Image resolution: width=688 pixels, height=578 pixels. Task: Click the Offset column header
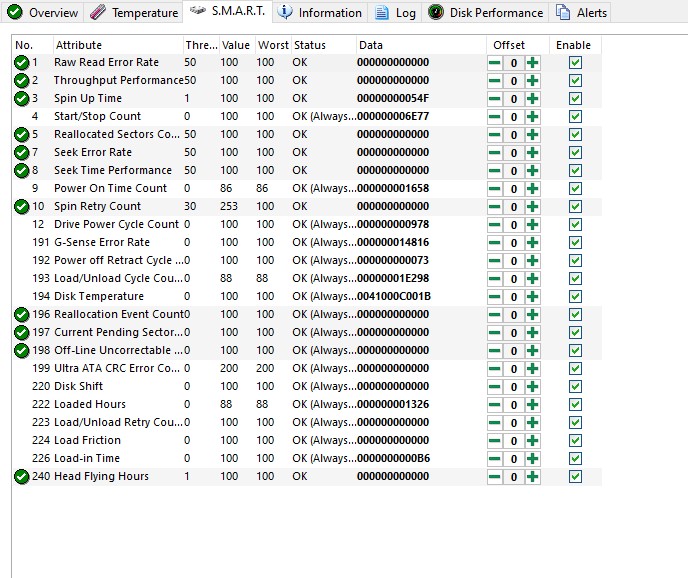518,45
